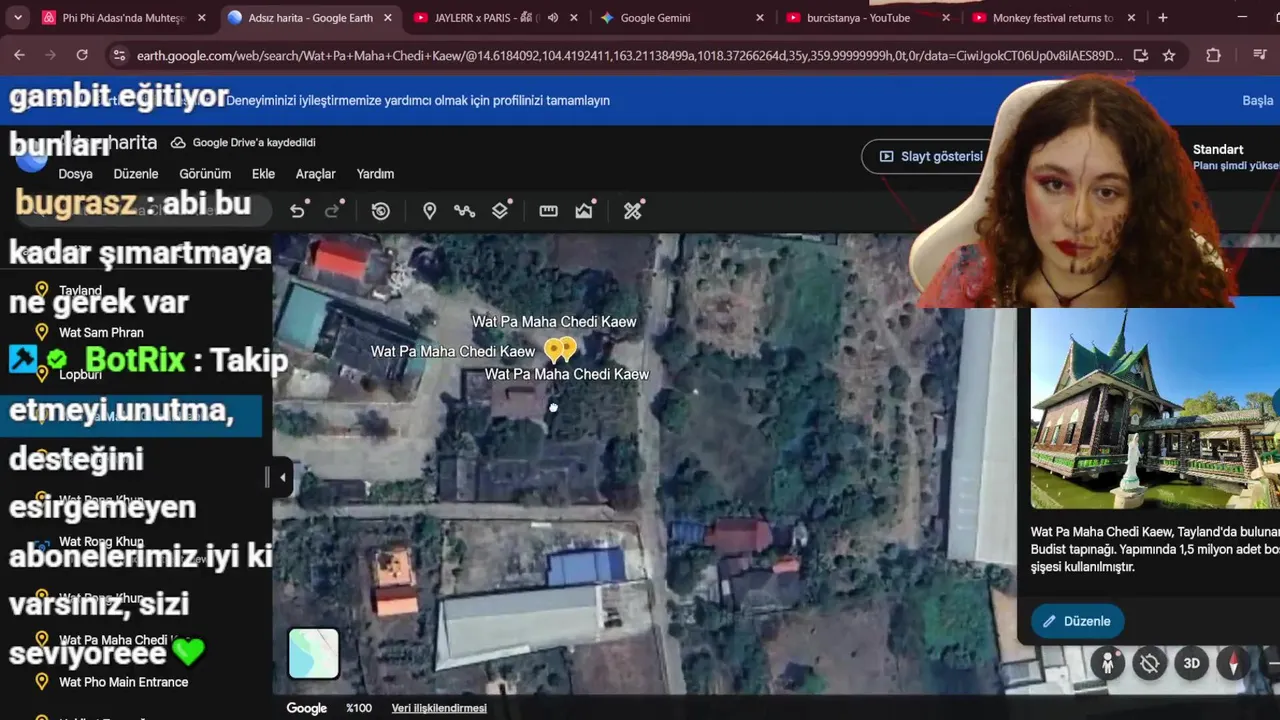Start the Slayt gösterisi presentation
Image resolution: width=1280 pixels, height=720 pixels.
(931, 156)
